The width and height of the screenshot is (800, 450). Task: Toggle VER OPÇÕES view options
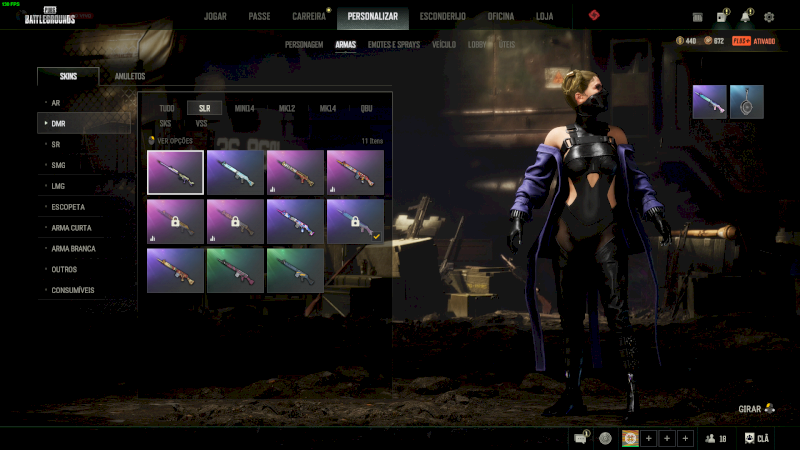[170, 141]
